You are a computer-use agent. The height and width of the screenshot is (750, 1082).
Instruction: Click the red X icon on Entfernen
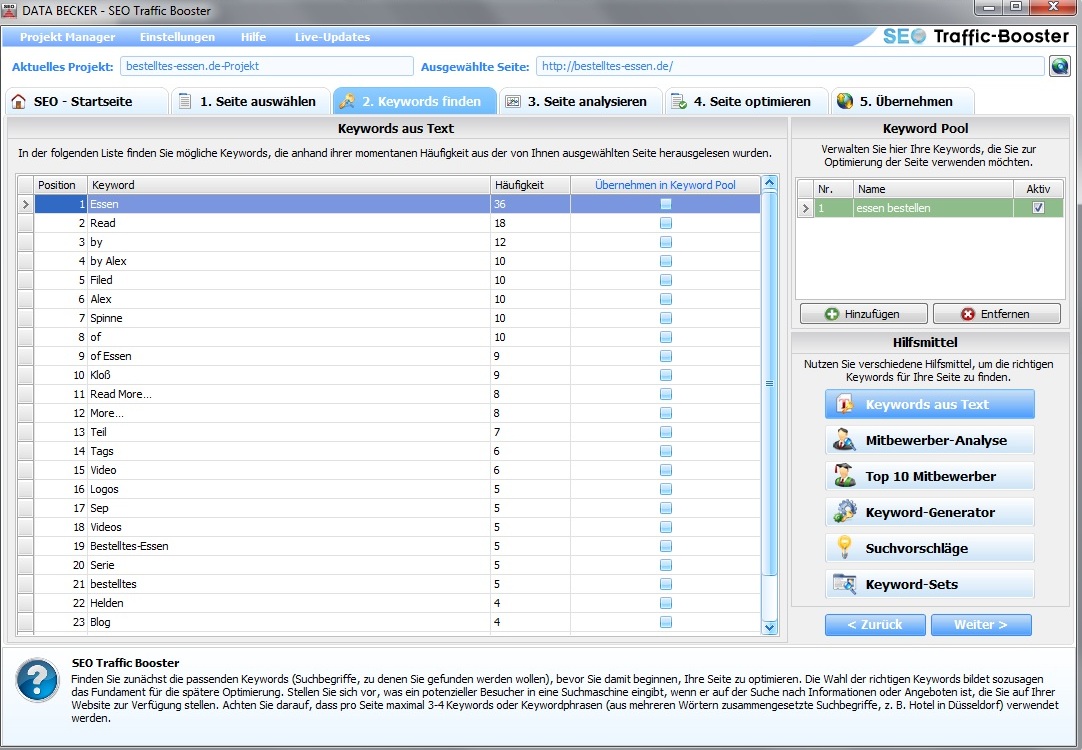(x=968, y=314)
